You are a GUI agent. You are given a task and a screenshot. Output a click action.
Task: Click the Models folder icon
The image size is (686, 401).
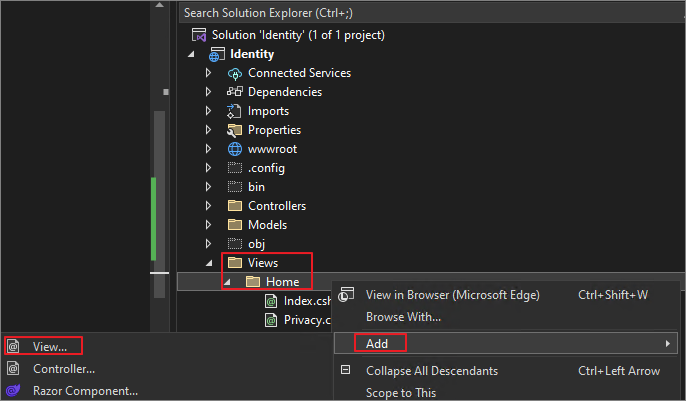coord(235,225)
